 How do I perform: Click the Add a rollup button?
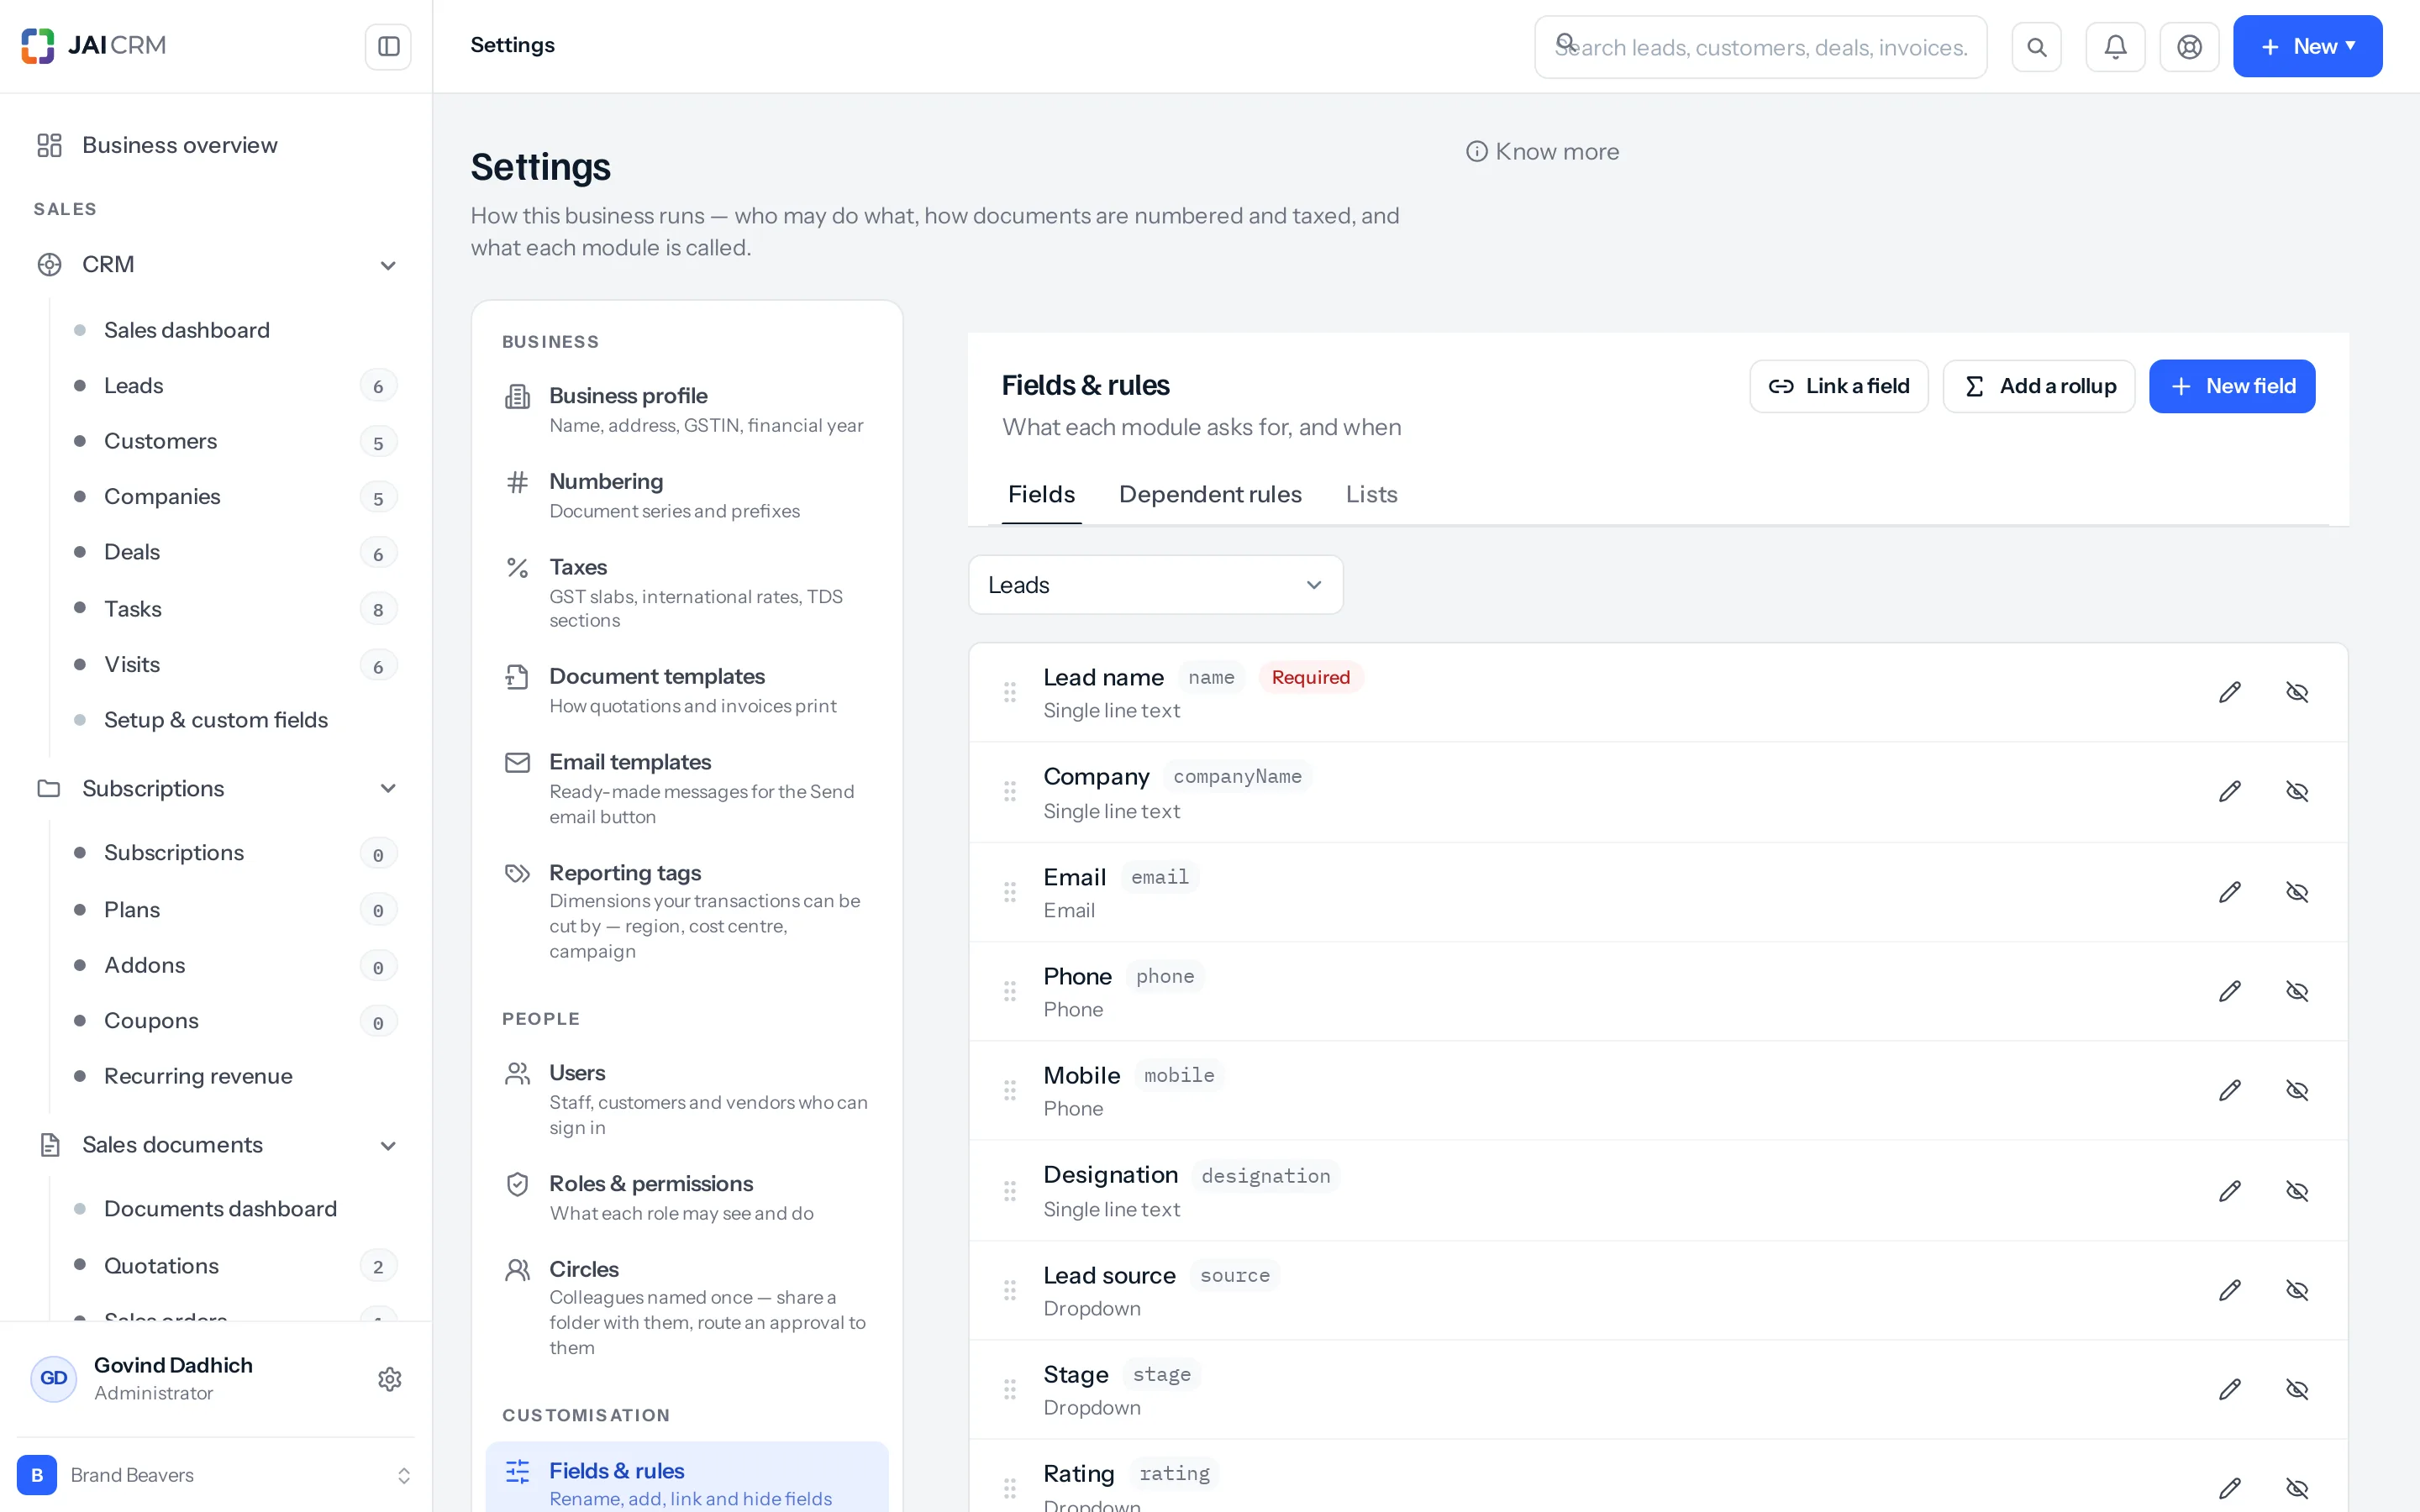tap(2039, 386)
